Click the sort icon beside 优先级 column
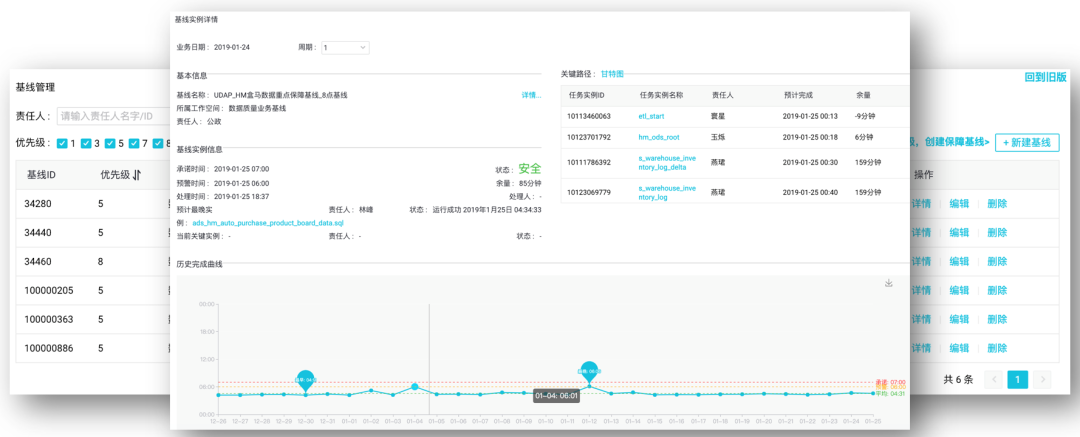The width and height of the screenshot is (1080, 437). coord(137,174)
